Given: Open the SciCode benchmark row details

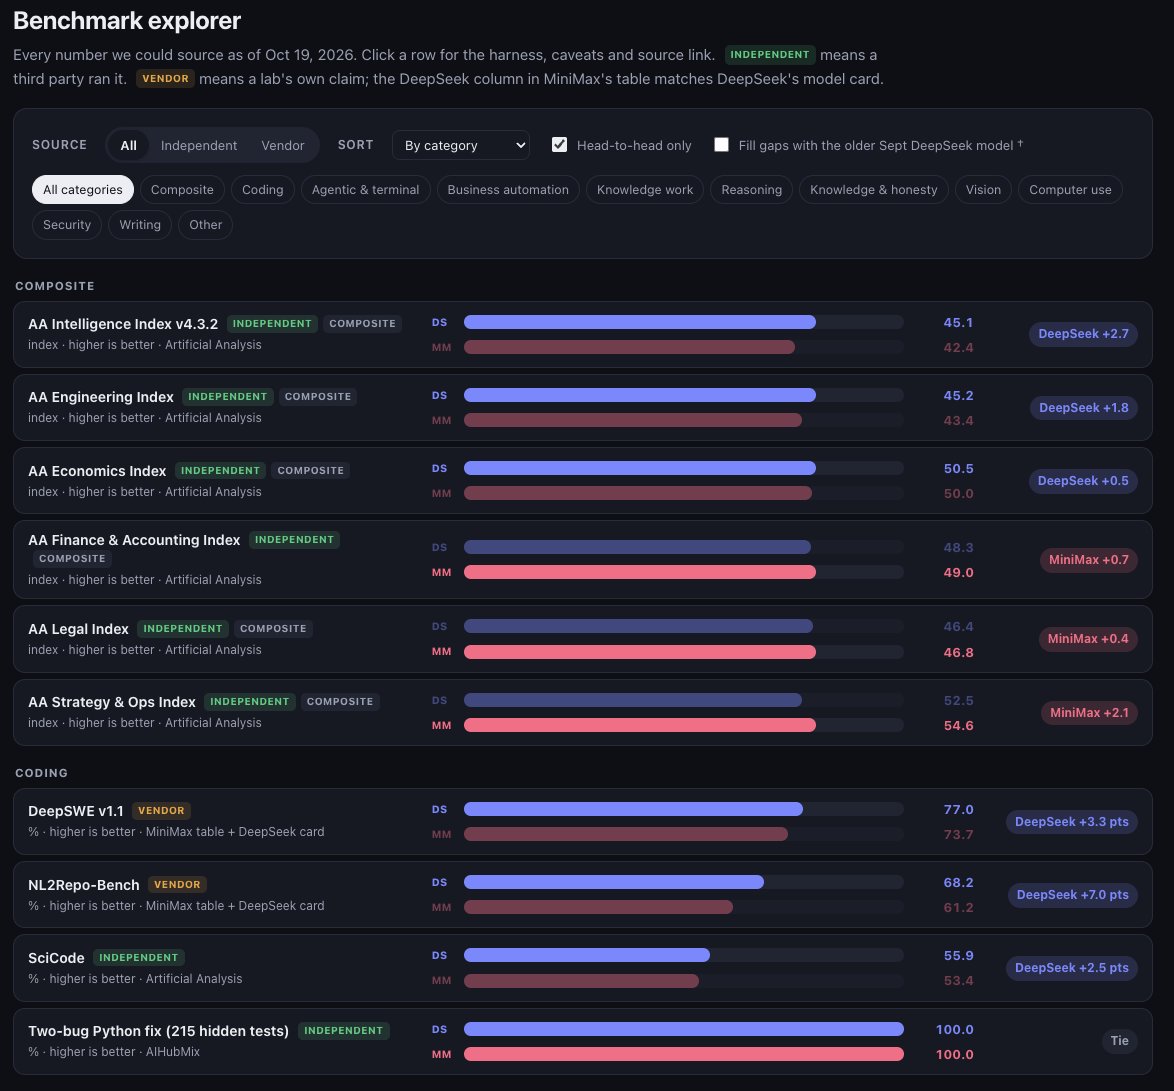Looking at the screenshot, I should 583,967.
